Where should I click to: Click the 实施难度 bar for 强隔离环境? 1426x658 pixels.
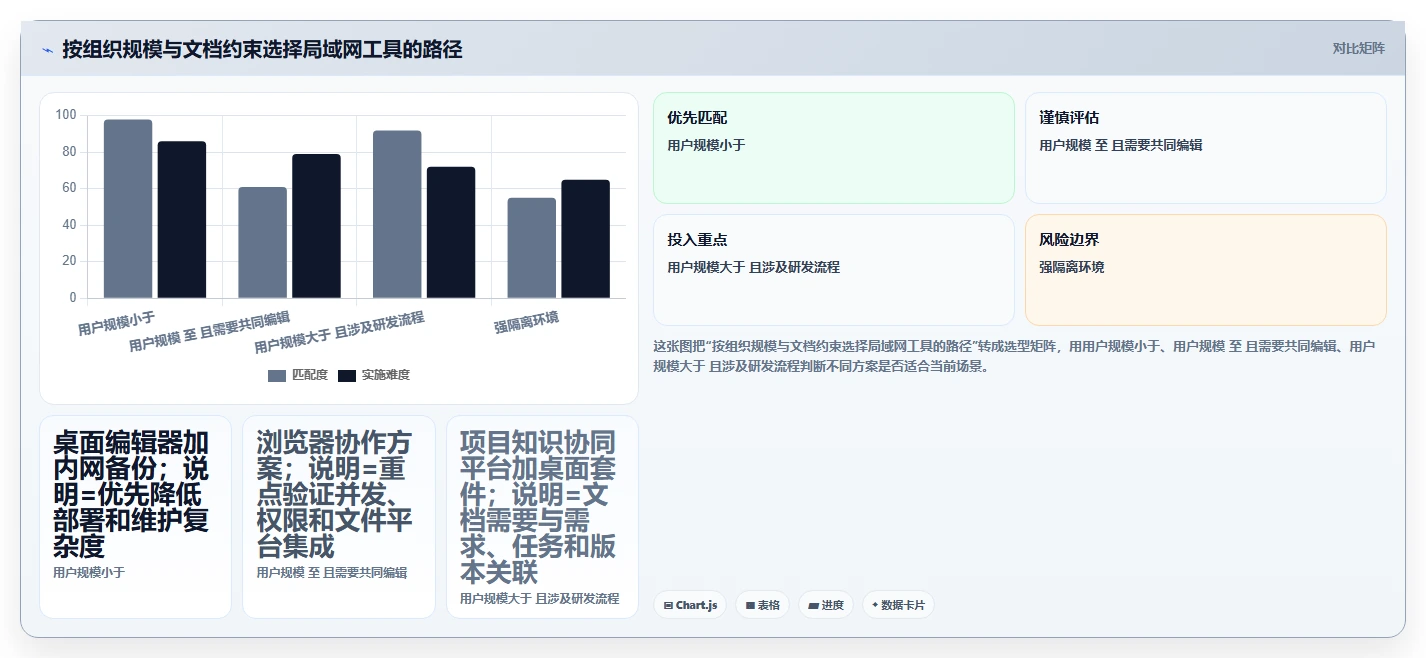coord(585,239)
